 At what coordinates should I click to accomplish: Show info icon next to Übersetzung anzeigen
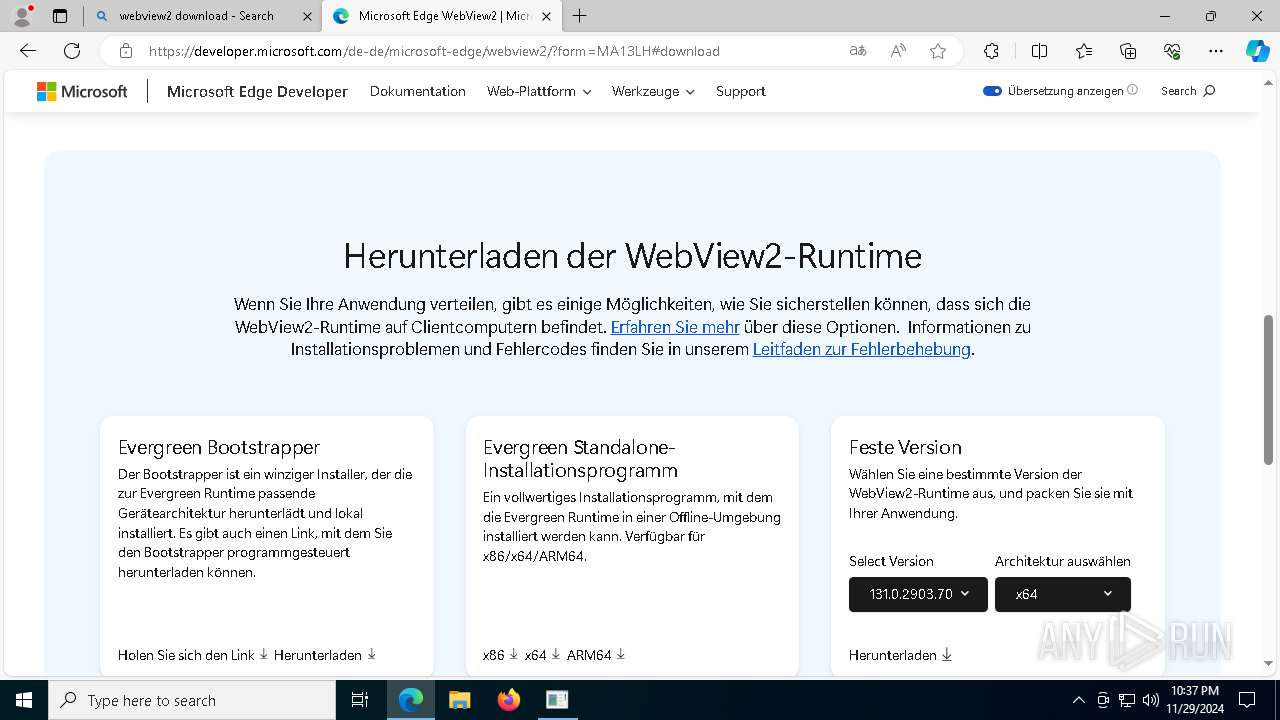coord(1132,90)
